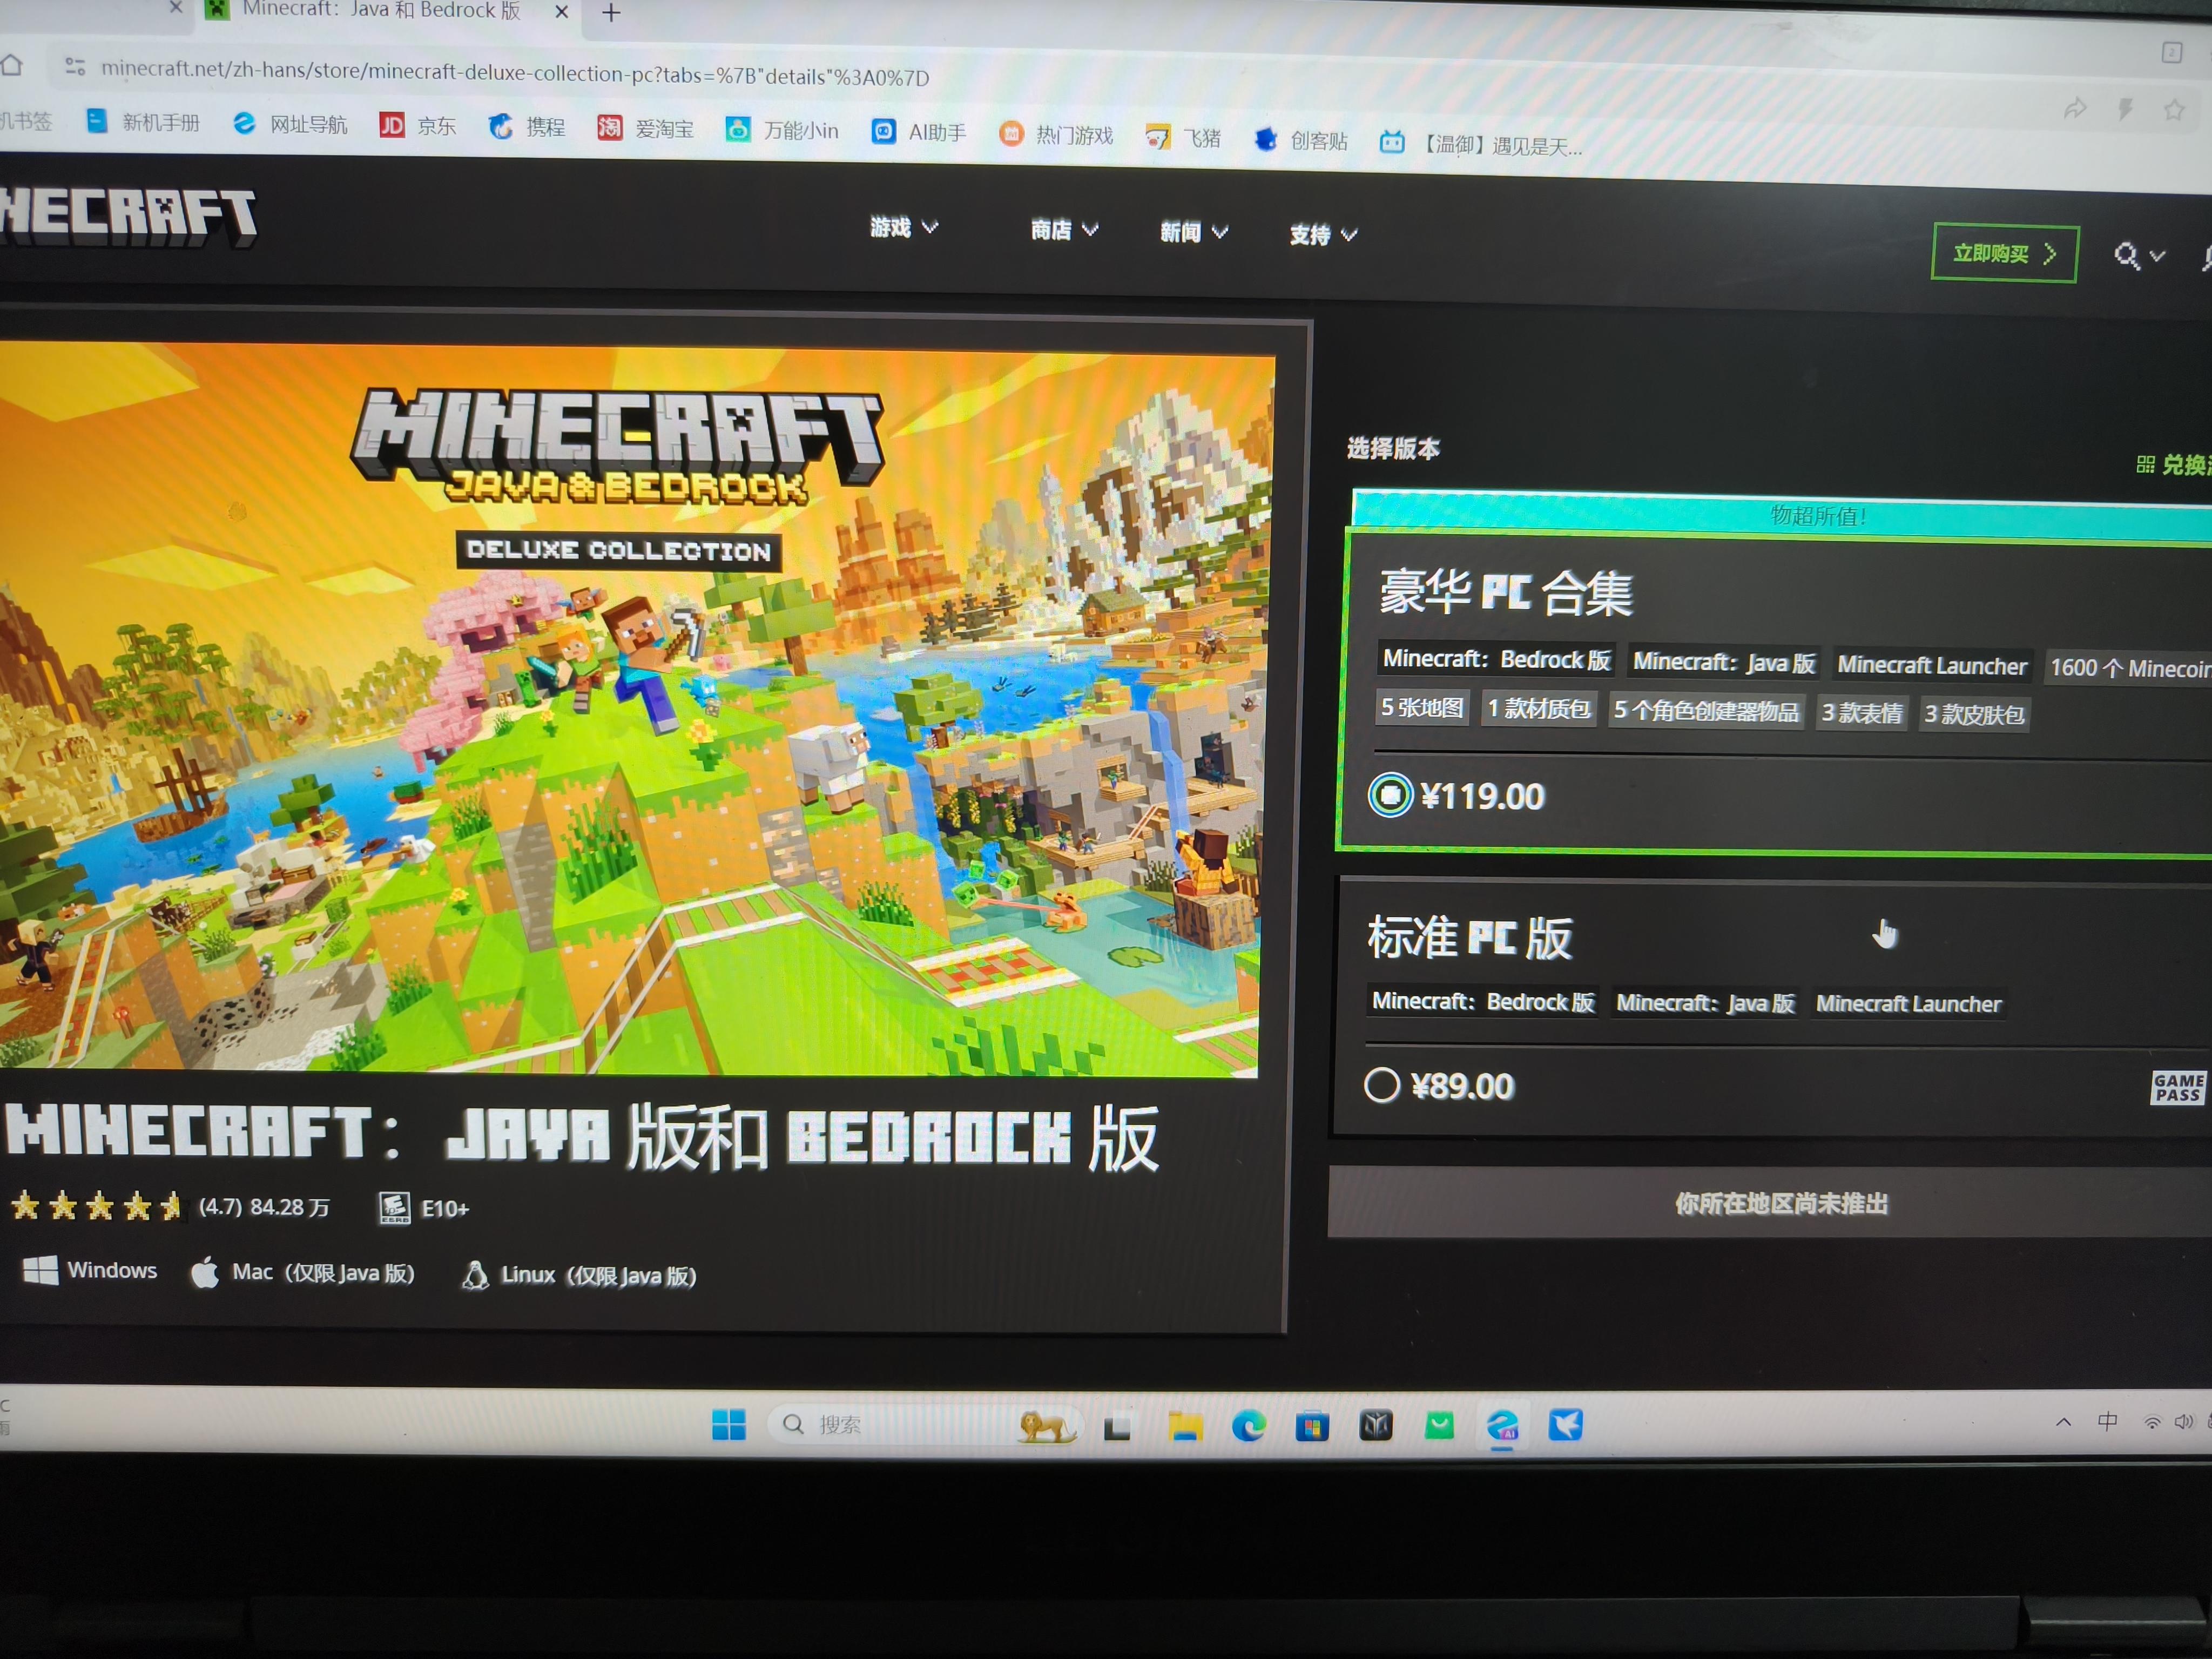Click the 1600 个 Minecoin tag
Screen dimensions: 2212x1659
pyautogui.click(x=2128, y=668)
